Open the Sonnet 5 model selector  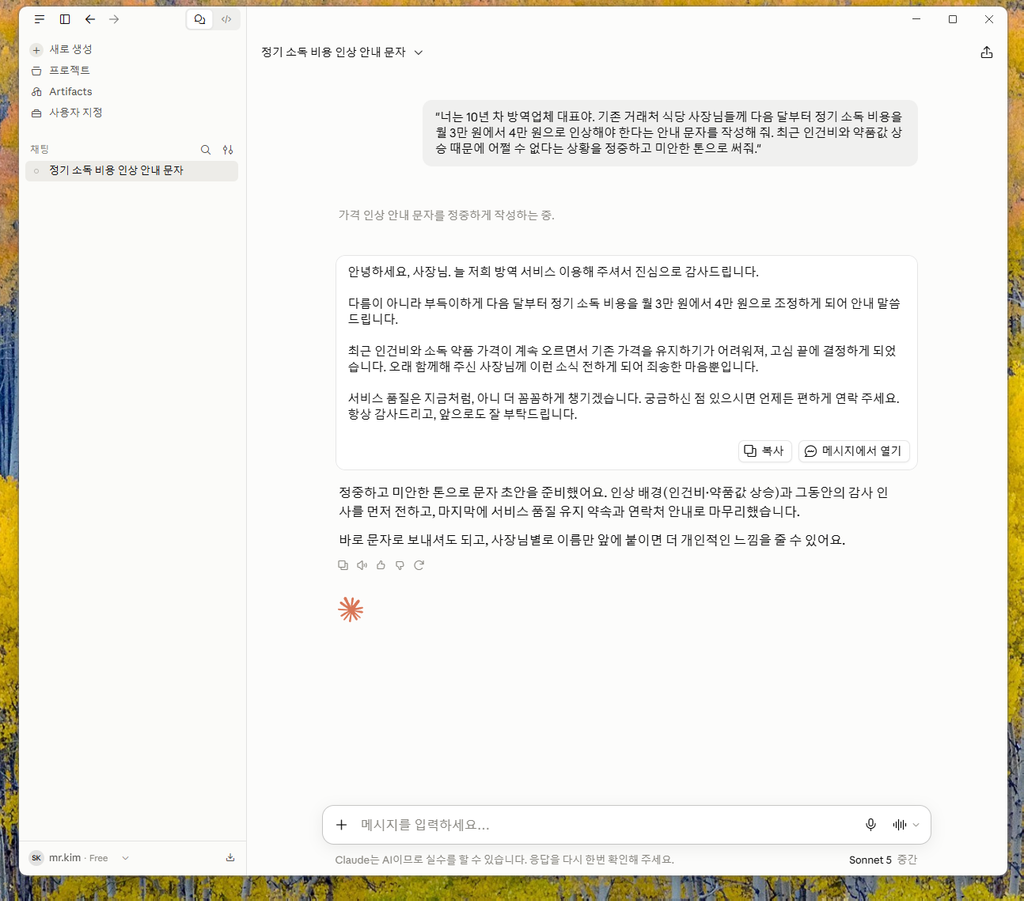pyautogui.click(x=882, y=860)
